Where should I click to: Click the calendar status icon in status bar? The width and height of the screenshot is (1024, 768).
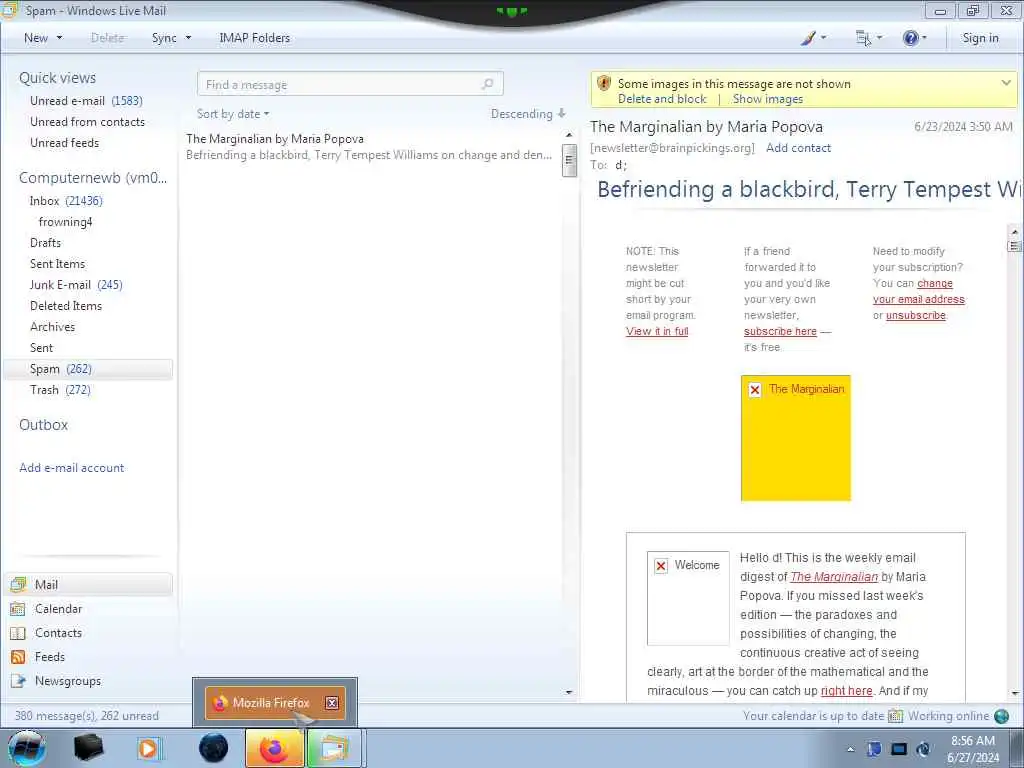pyautogui.click(x=895, y=716)
